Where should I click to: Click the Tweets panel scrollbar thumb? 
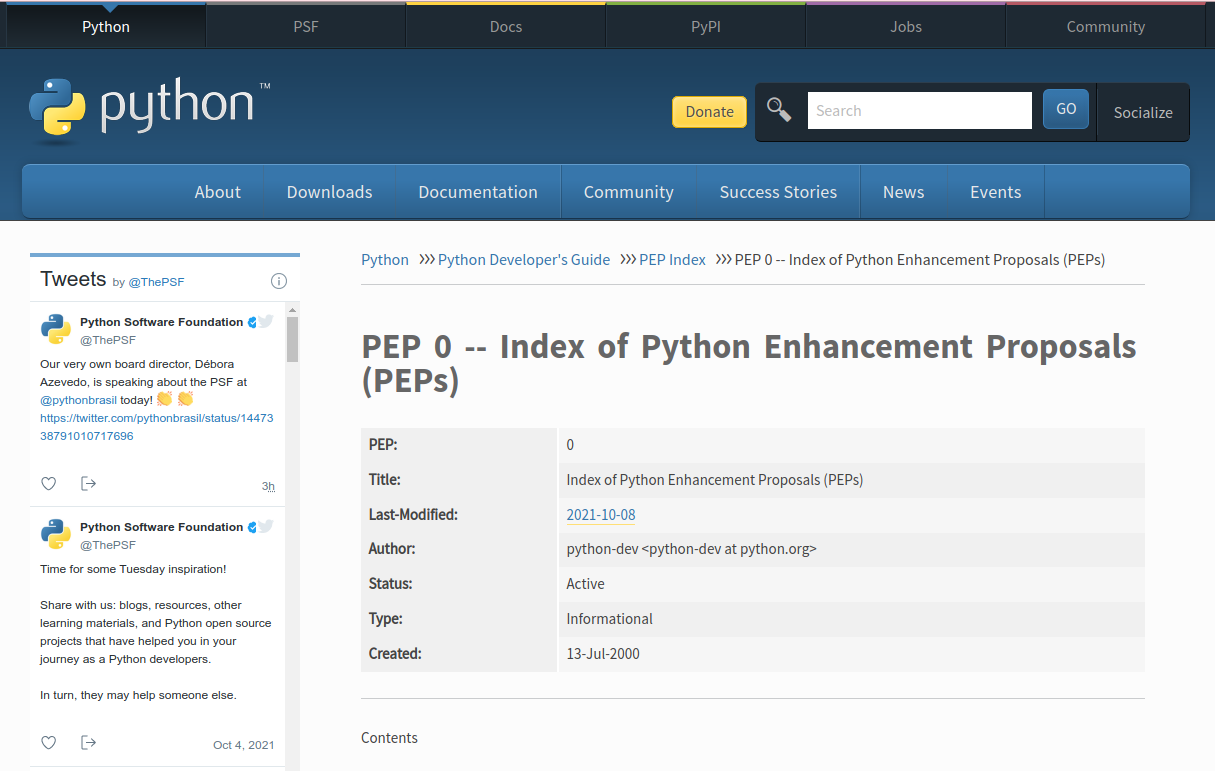292,339
